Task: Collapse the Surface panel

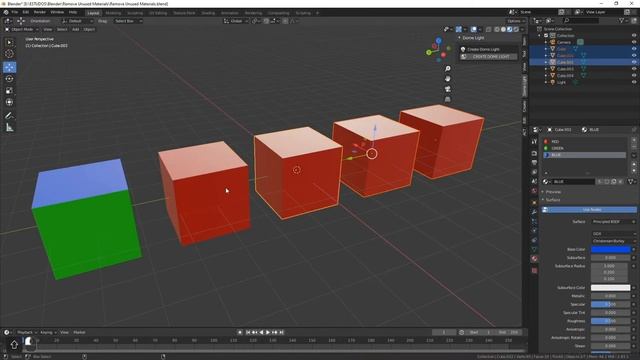Action: 553,200
